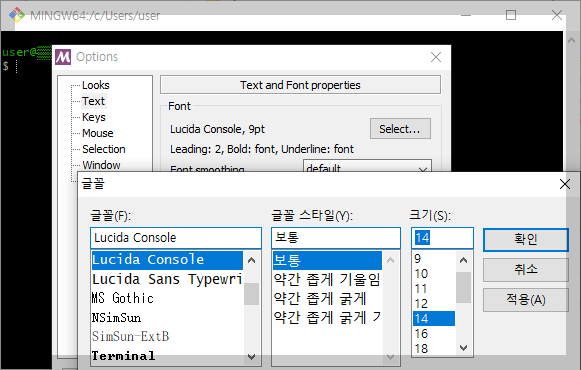Close the Options dialog

pos(436,57)
